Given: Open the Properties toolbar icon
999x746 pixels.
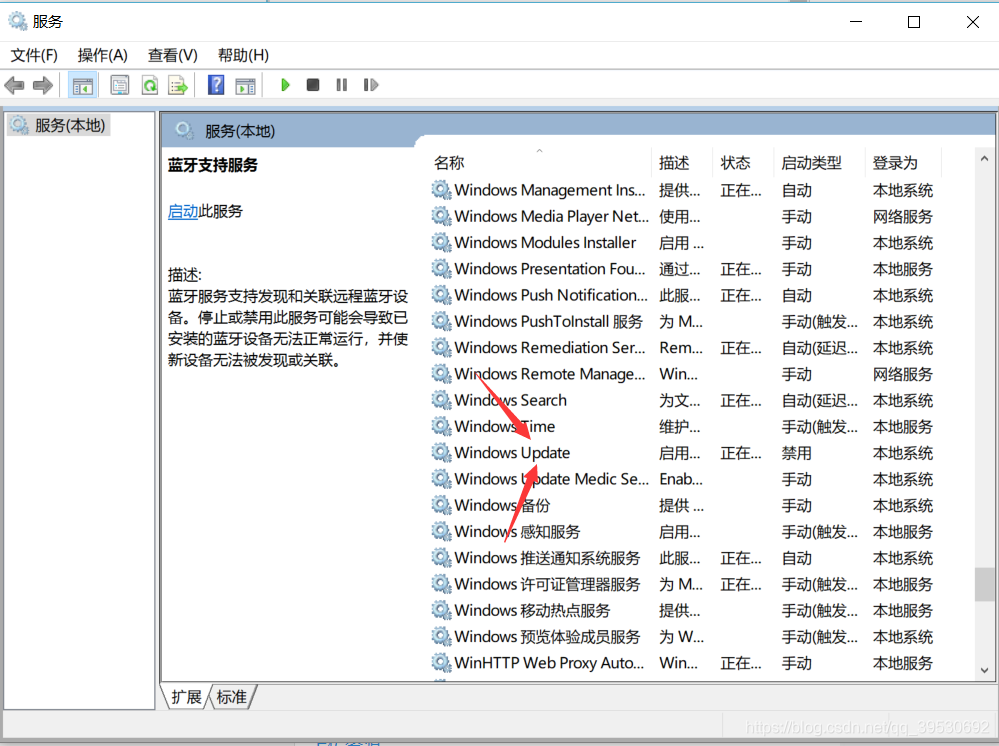Looking at the screenshot, I should tap(119, 85).
